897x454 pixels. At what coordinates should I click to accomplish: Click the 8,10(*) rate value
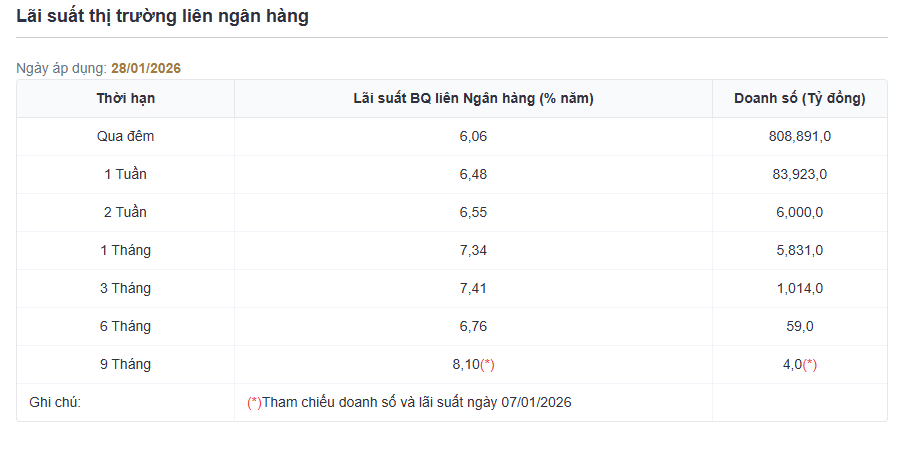pyautogui.click(x=473, y=364)
